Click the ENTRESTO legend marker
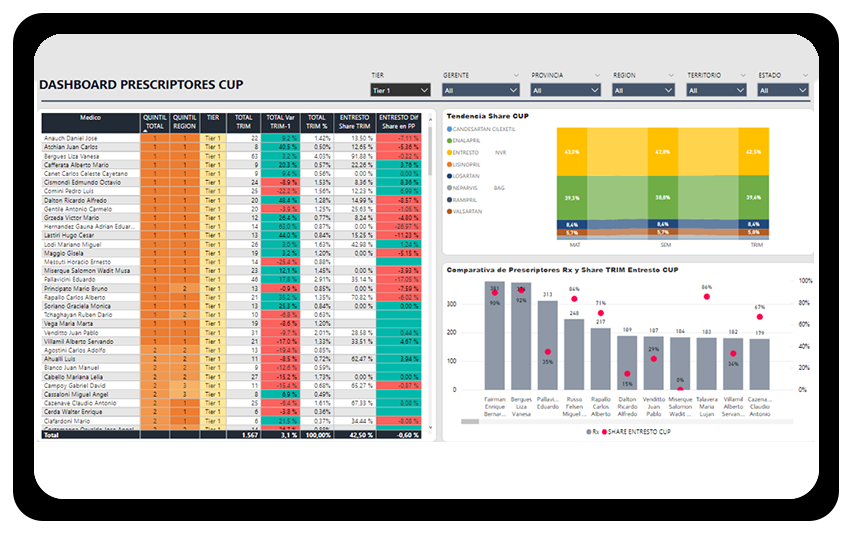This screenshot has height=533, width=852. click(x=449, y=152)
